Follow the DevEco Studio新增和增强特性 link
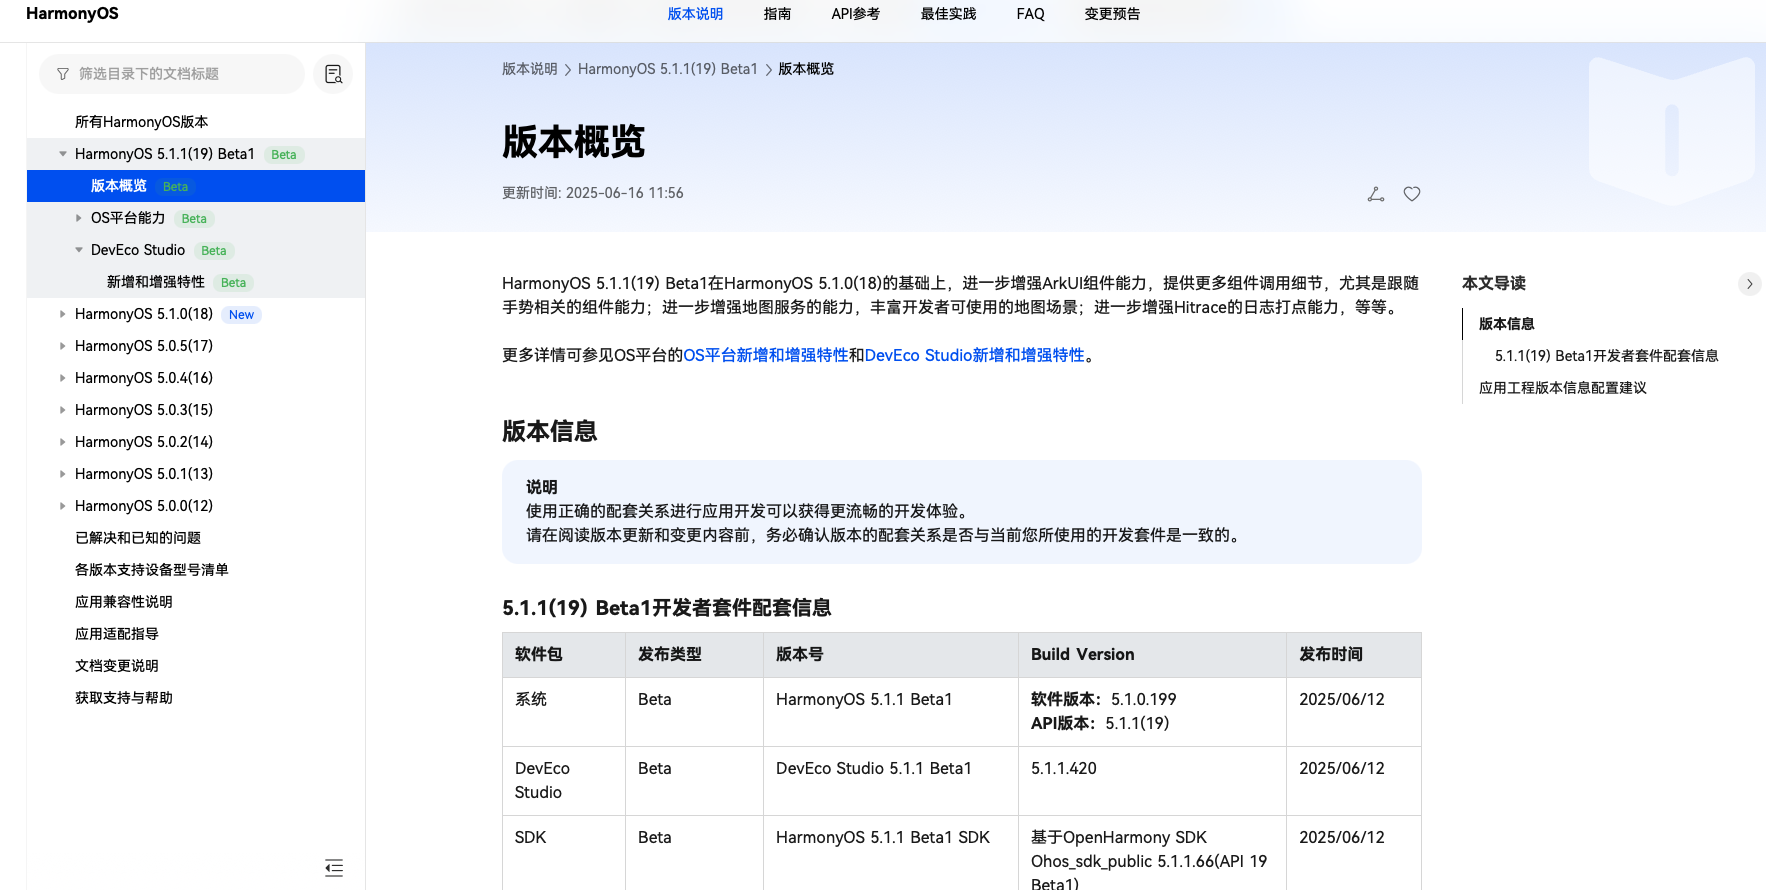This screenshot has height=890, width=1766. click(974, 355)
